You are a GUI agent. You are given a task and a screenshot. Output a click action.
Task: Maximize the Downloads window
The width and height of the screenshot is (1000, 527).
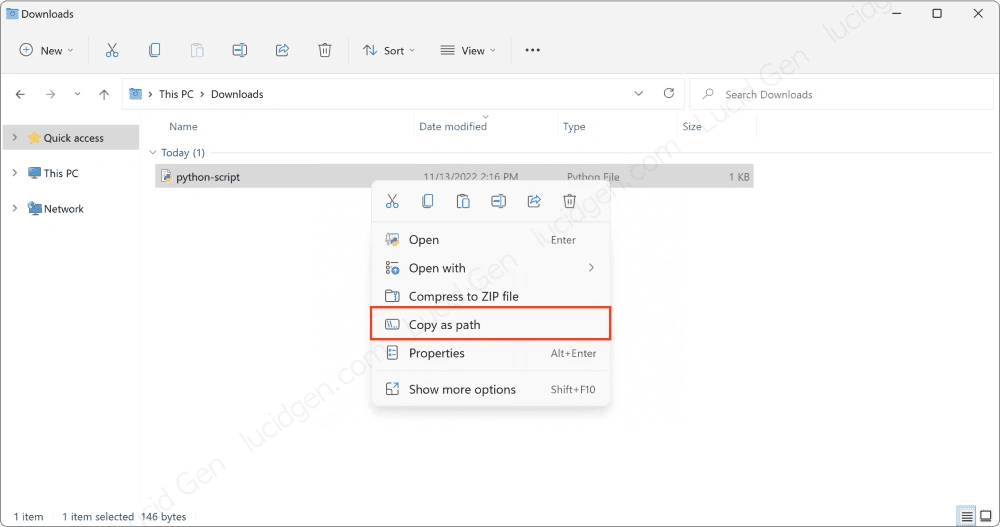(937, 13)
